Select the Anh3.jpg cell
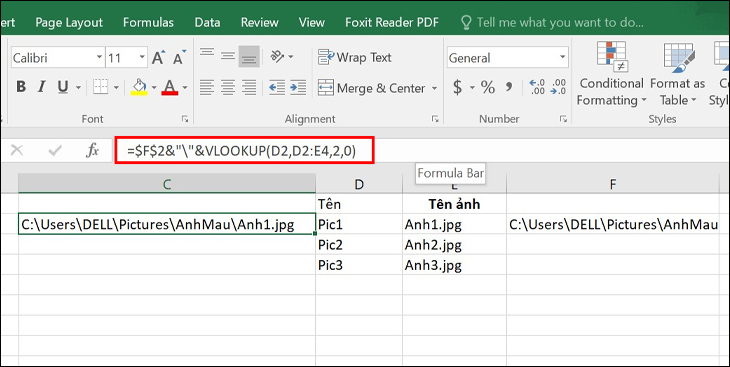Viewport: 730px width, 367px height. (x=454, y=265)
